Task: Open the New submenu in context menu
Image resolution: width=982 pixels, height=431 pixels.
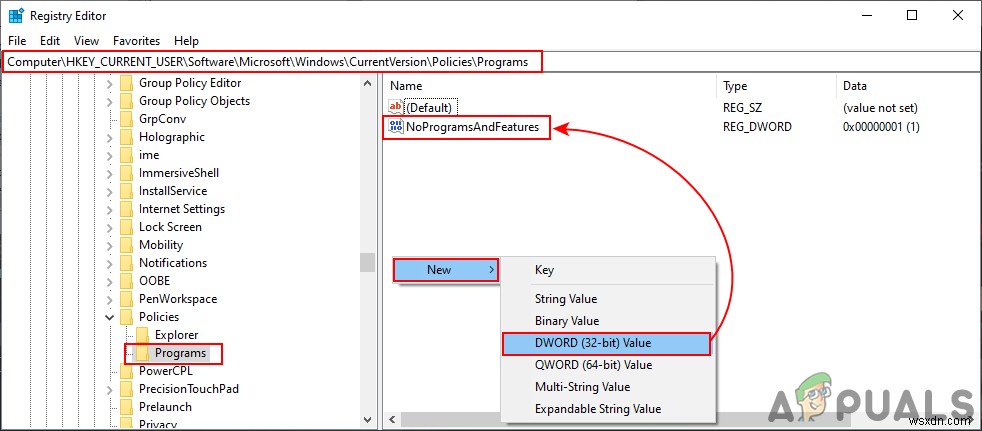Action: click(x=446, y=270)
